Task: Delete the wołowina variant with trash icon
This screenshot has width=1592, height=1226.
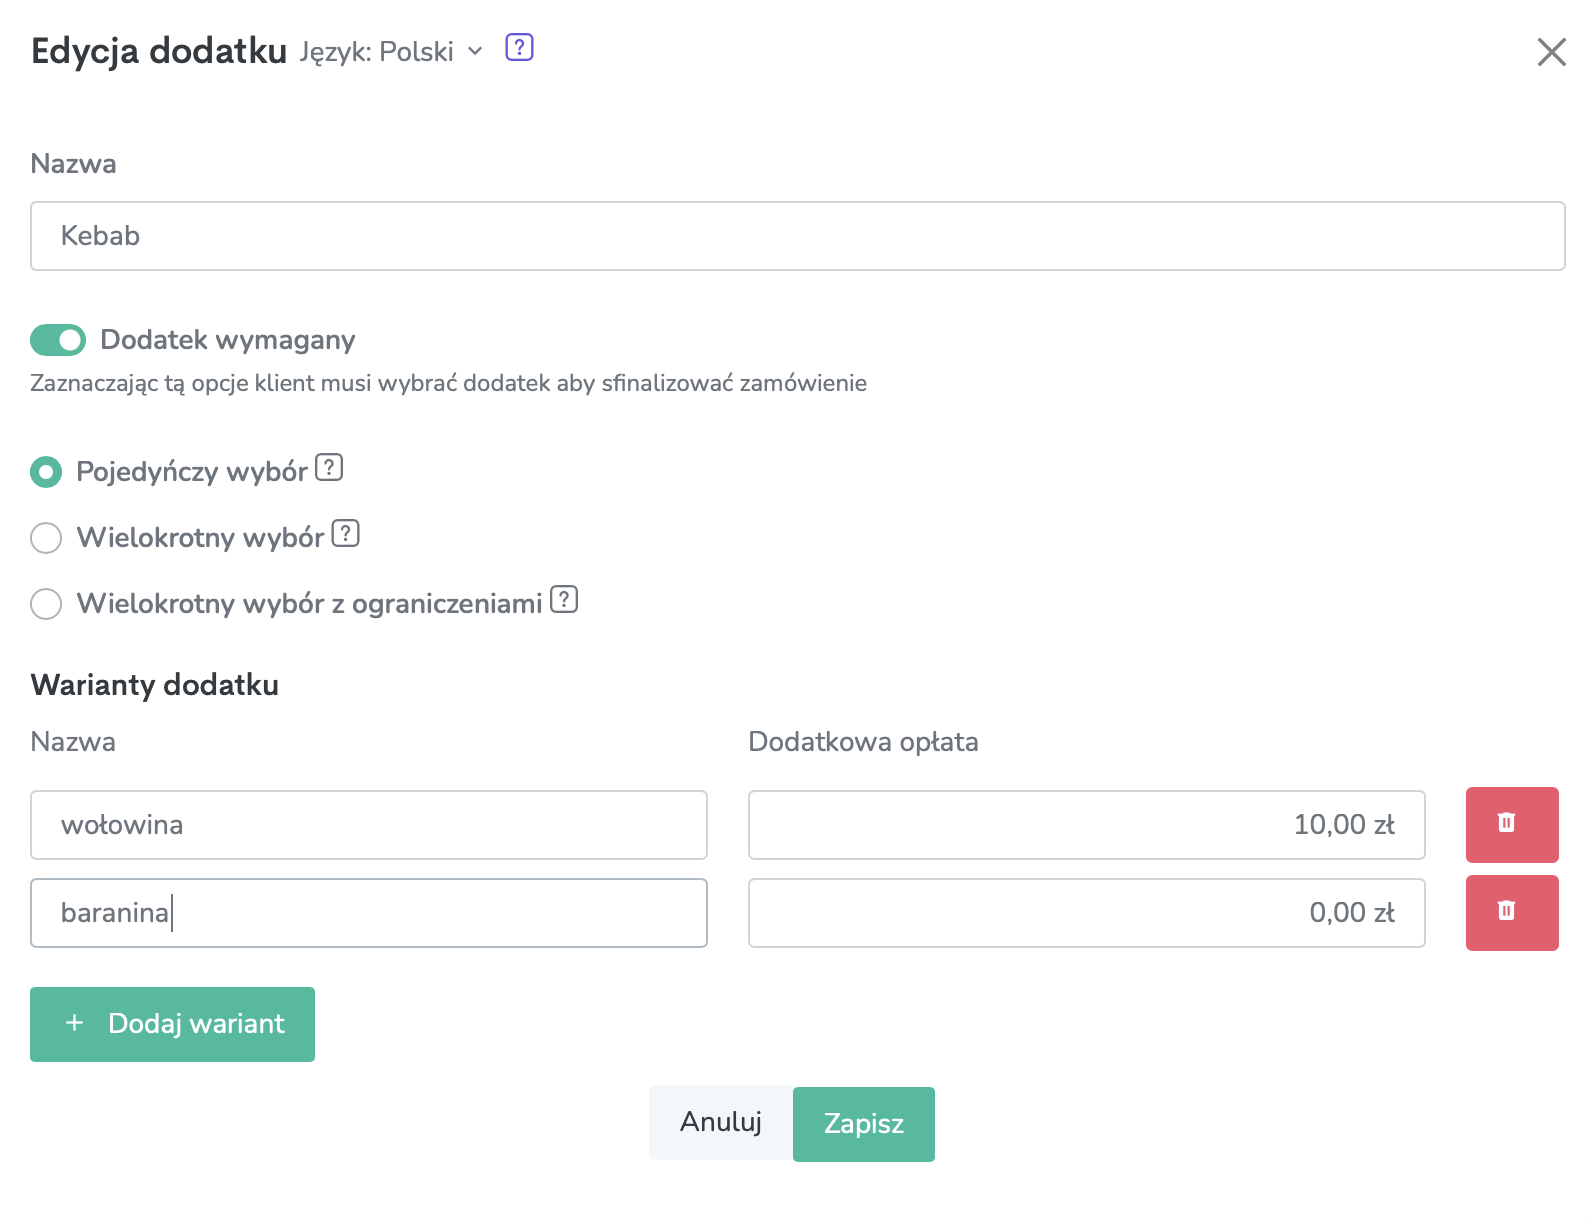Action: 1512,825
